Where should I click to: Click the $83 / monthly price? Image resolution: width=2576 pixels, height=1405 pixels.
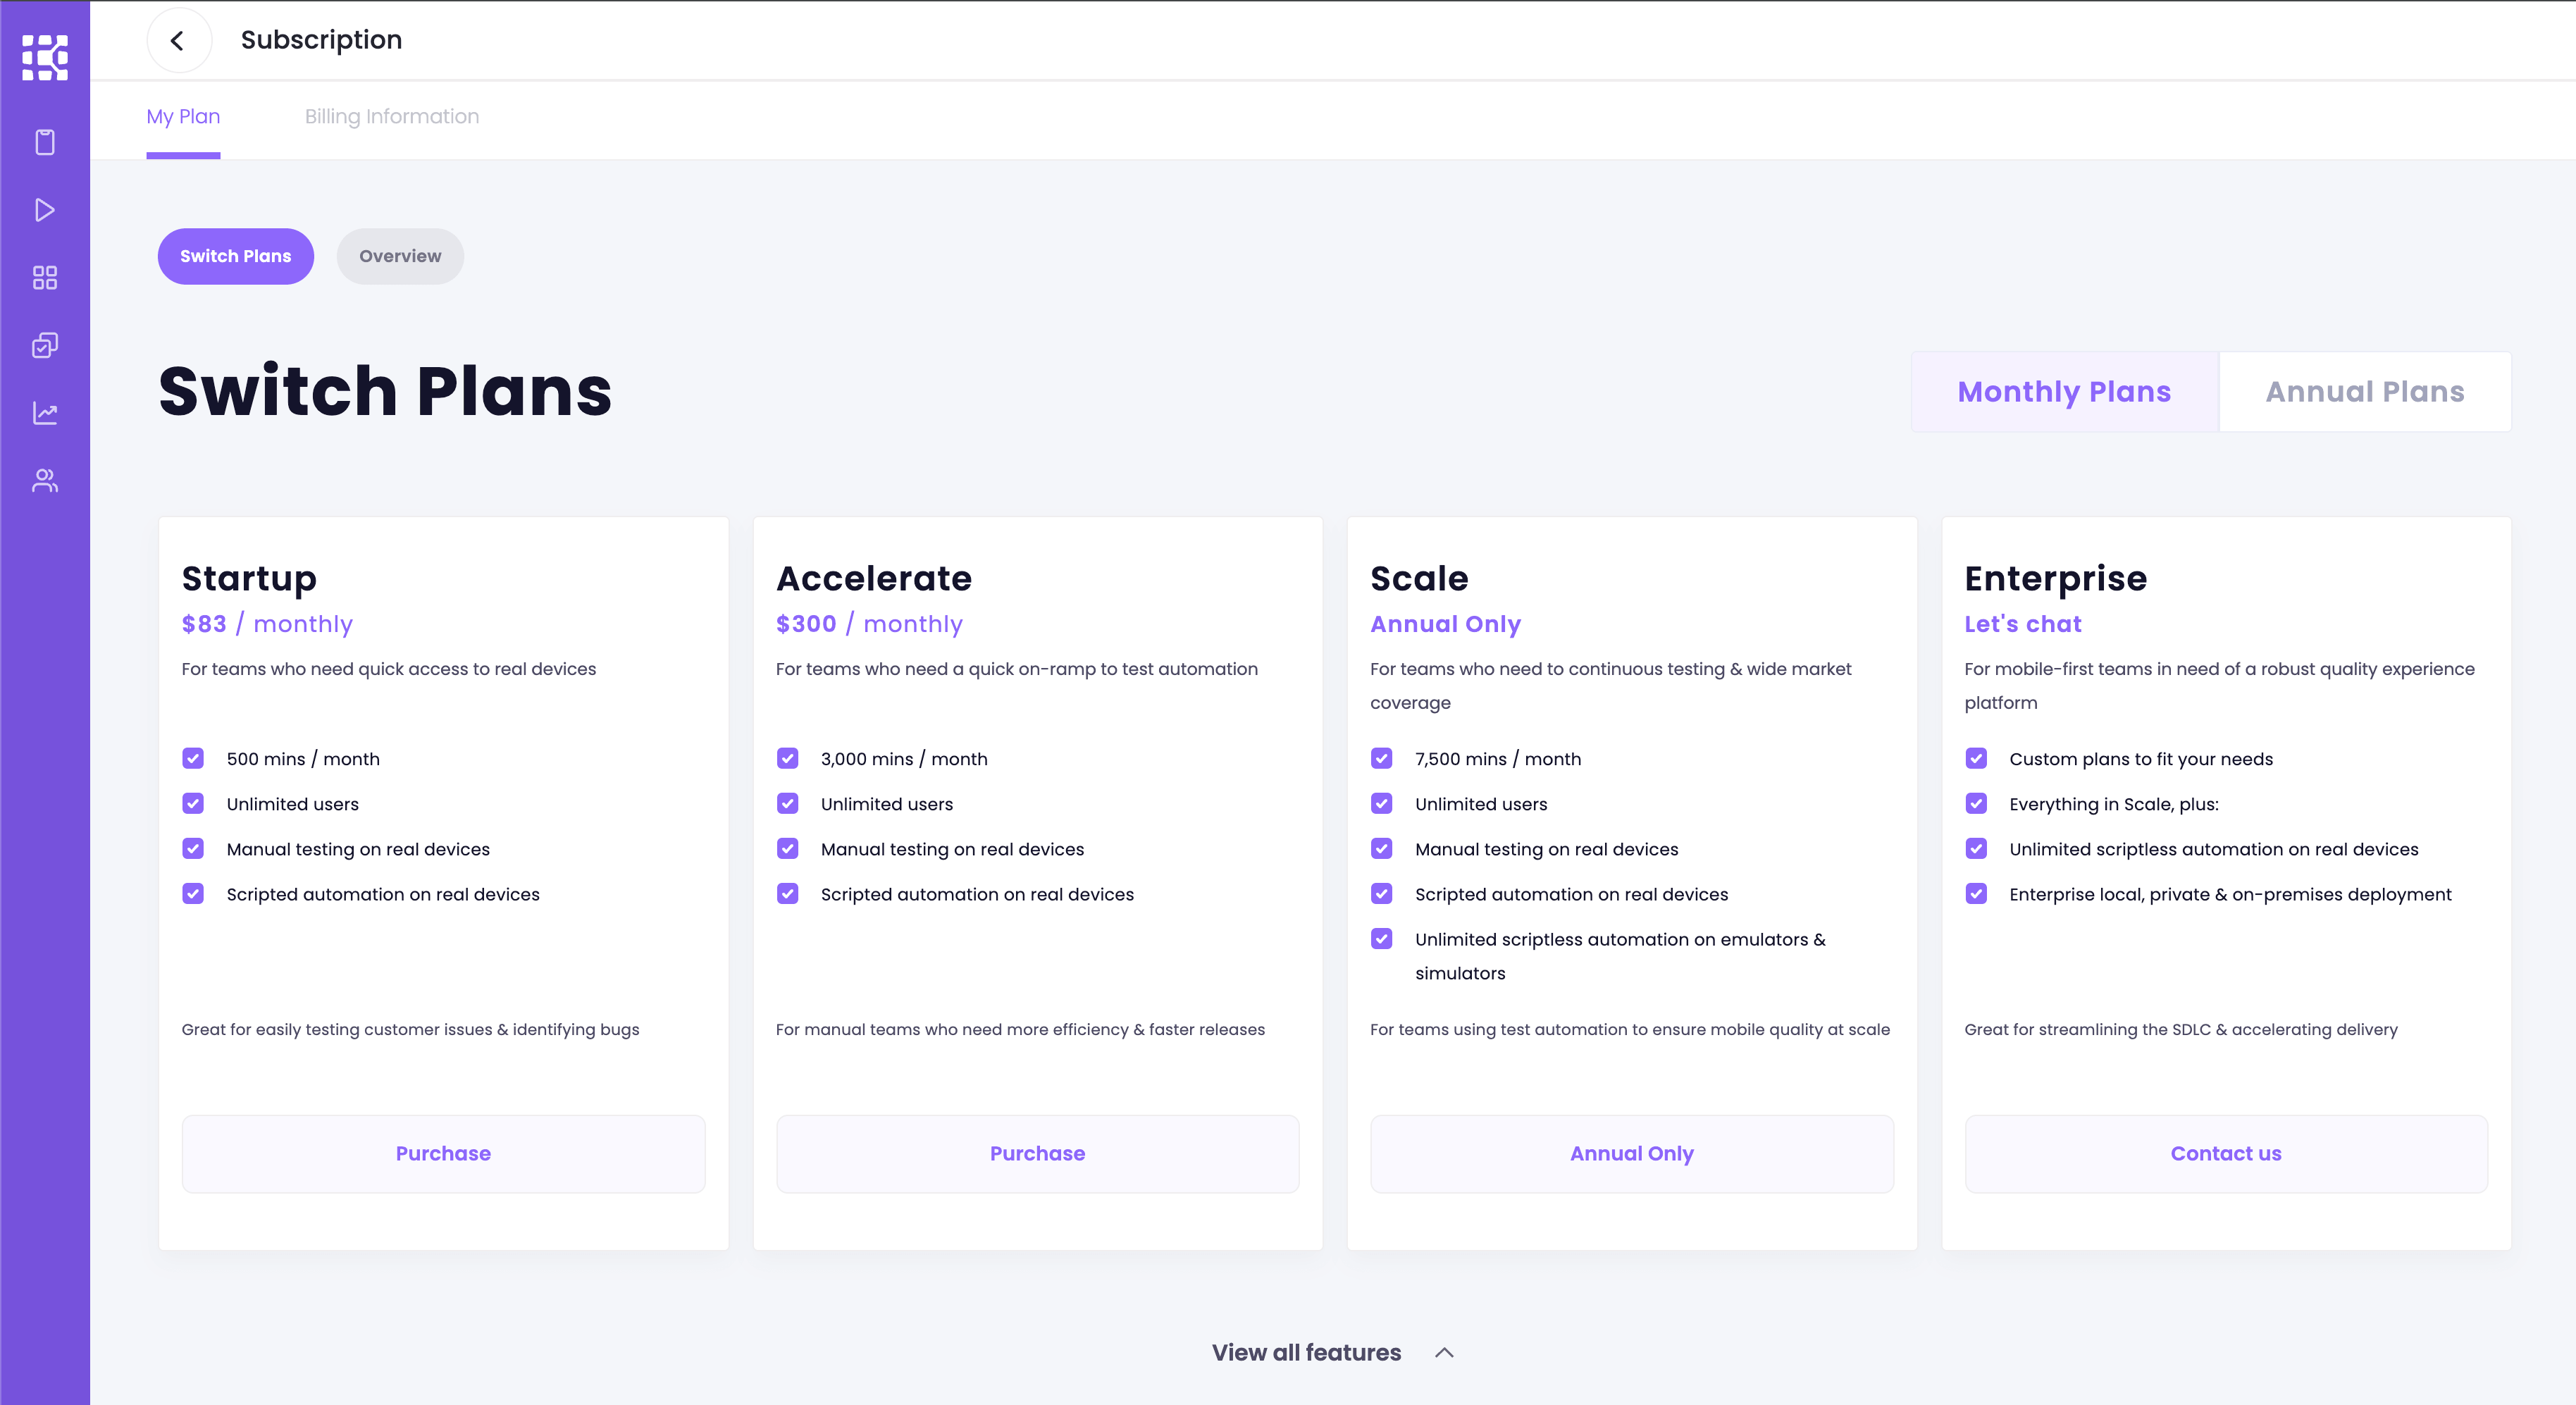pyautogui.click(x=267, y=624)
